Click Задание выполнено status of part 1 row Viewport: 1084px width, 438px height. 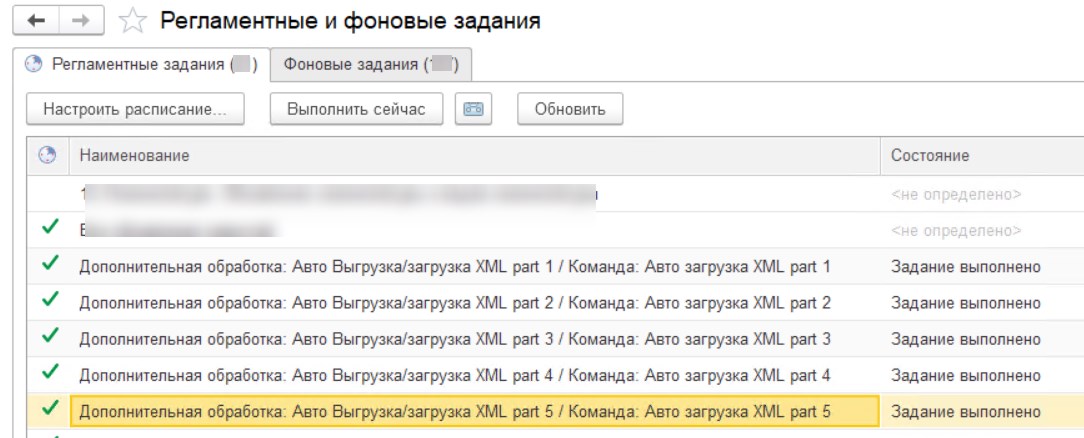[x=966, y=267]
